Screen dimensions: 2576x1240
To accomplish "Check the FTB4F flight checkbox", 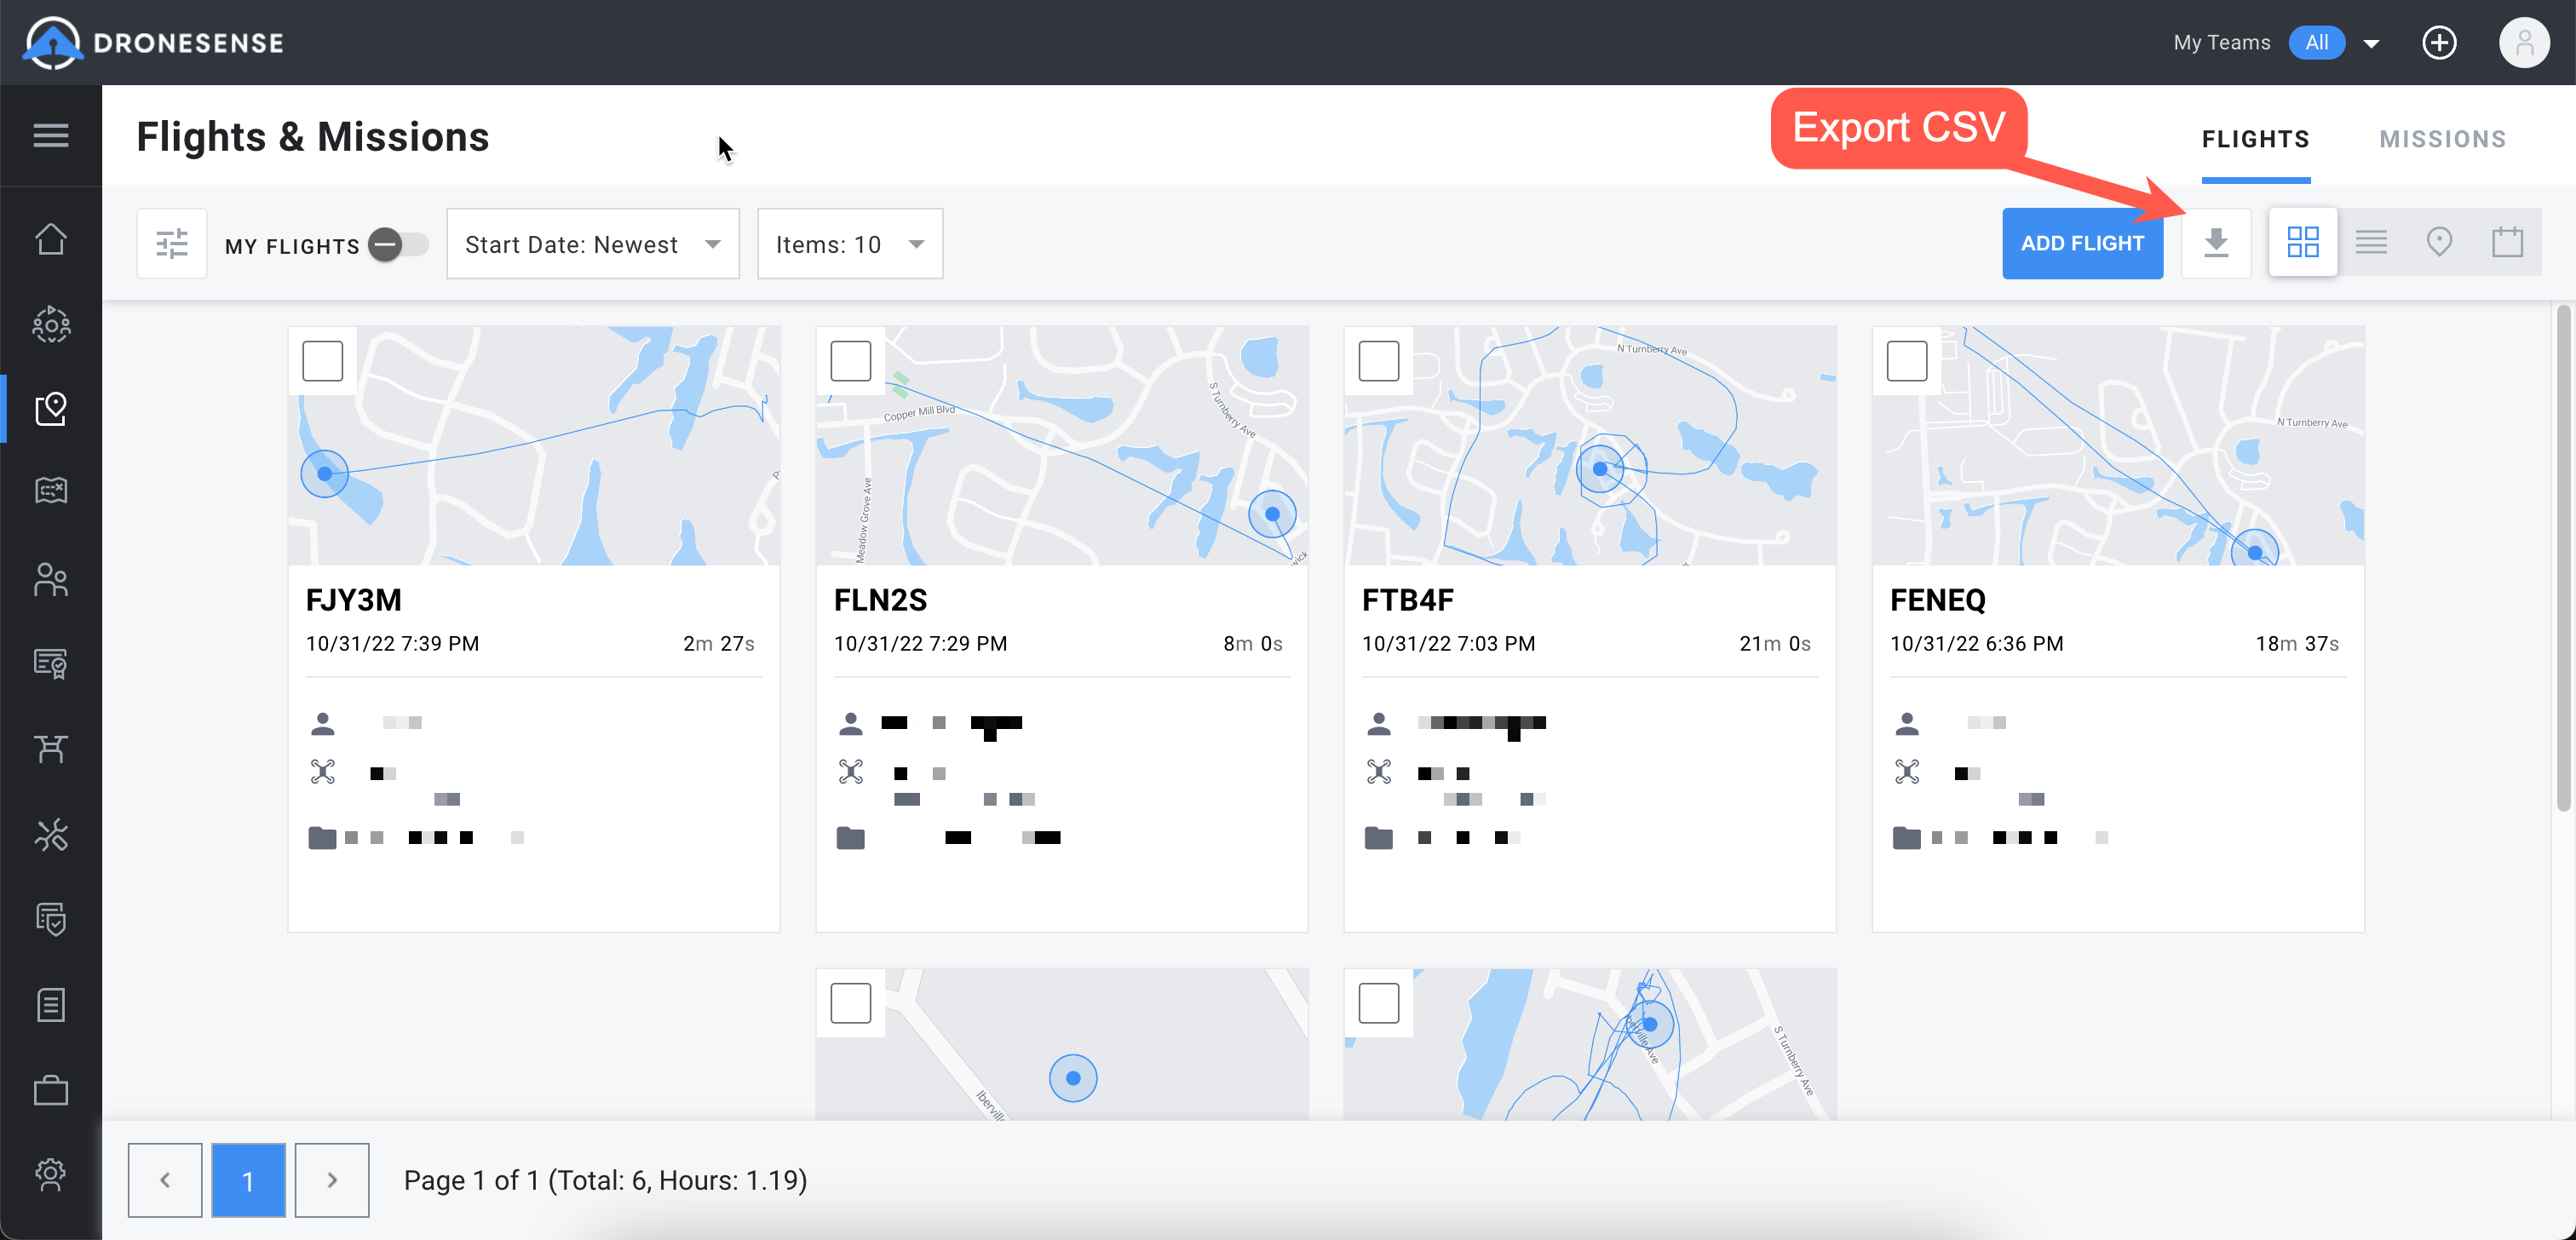I will 1379,361.
